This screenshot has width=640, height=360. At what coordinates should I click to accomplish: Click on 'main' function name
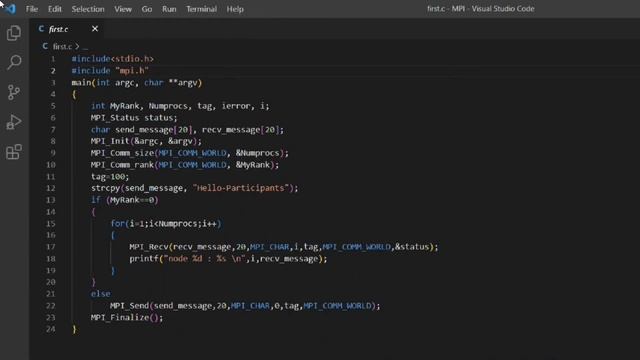coord(81,82)
